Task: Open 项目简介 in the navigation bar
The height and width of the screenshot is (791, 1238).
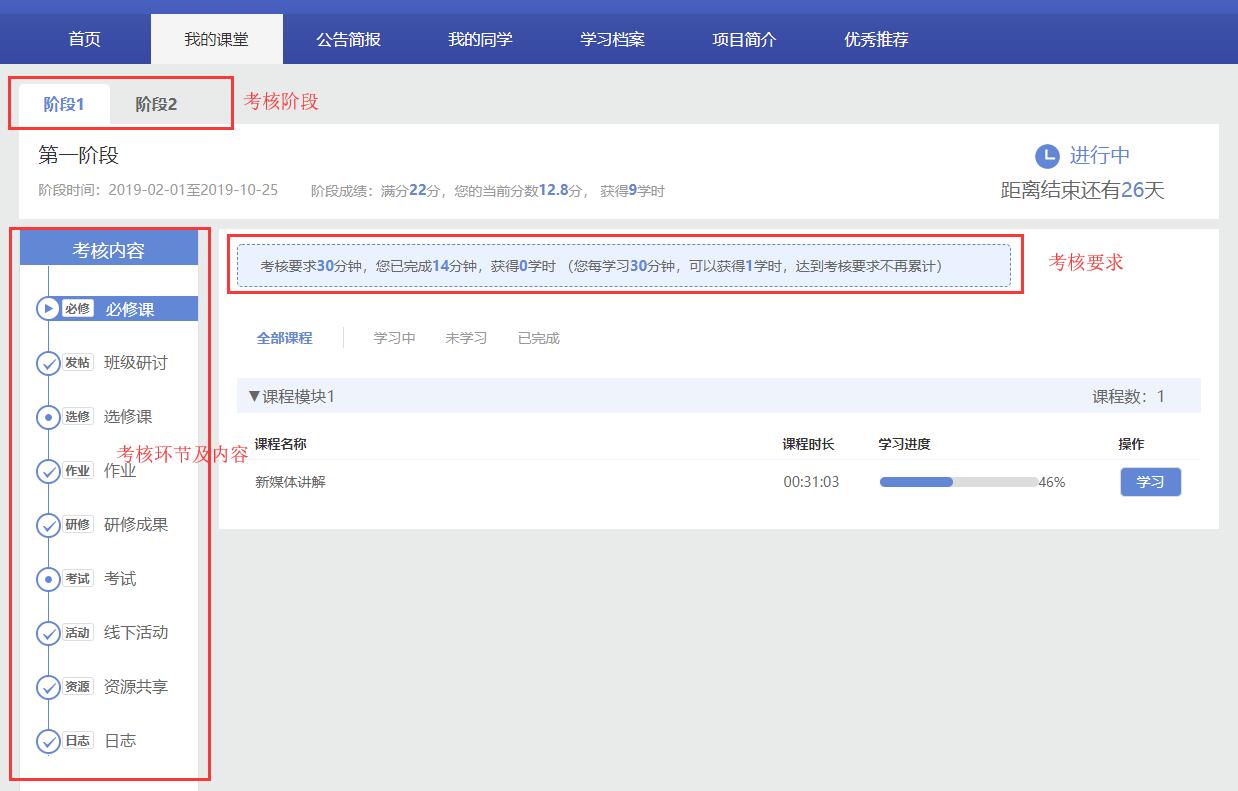Action: (745, 40)
